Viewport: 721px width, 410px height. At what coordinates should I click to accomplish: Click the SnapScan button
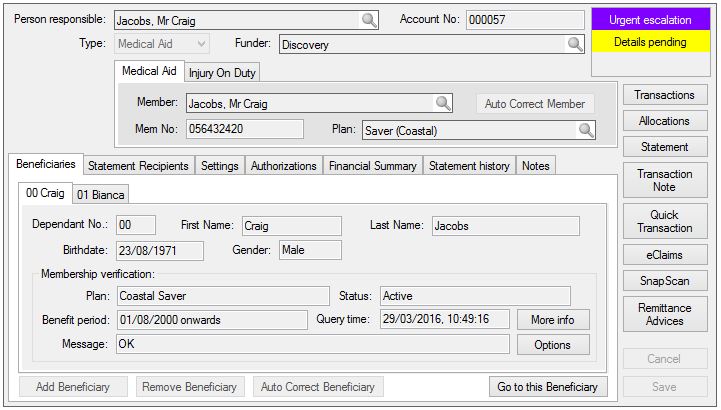coord(665,281)
